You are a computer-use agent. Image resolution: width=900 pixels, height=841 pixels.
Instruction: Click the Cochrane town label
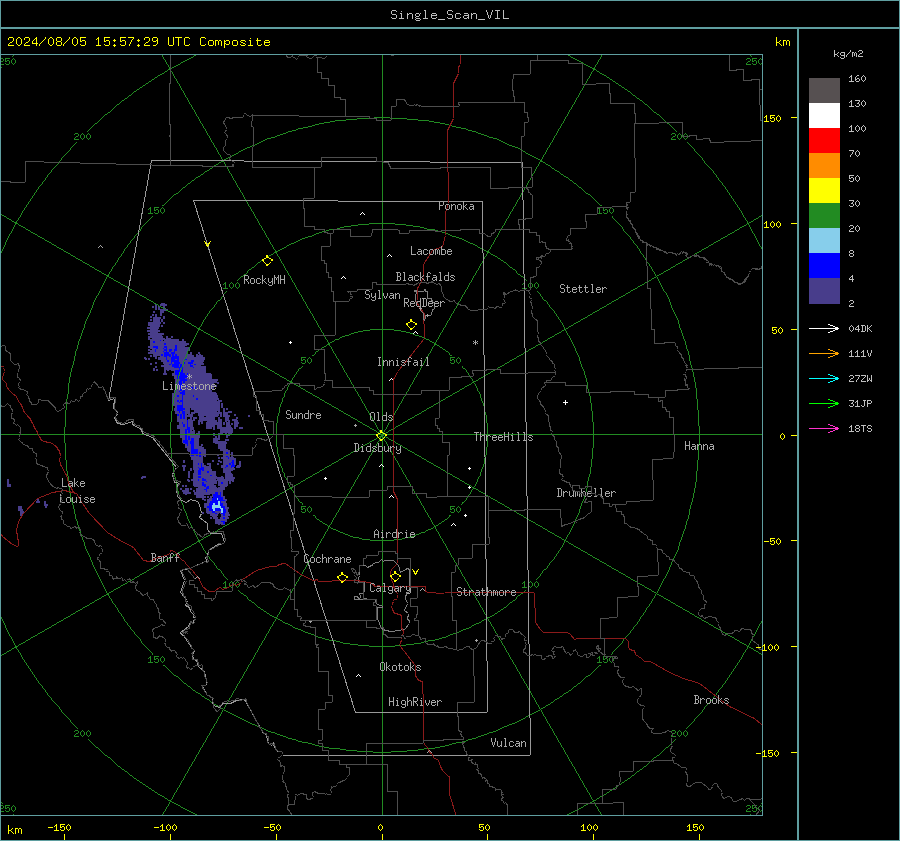coord(327,559)
